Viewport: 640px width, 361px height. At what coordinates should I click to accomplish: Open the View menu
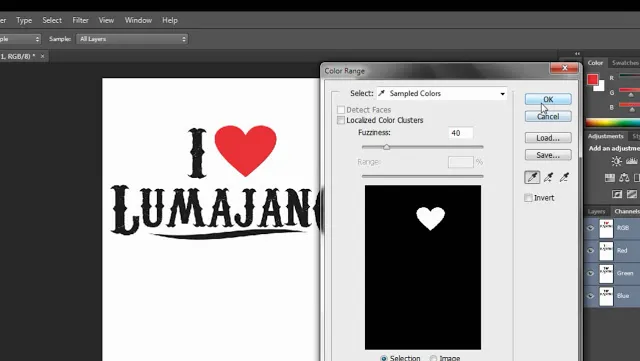click(106, 20)
